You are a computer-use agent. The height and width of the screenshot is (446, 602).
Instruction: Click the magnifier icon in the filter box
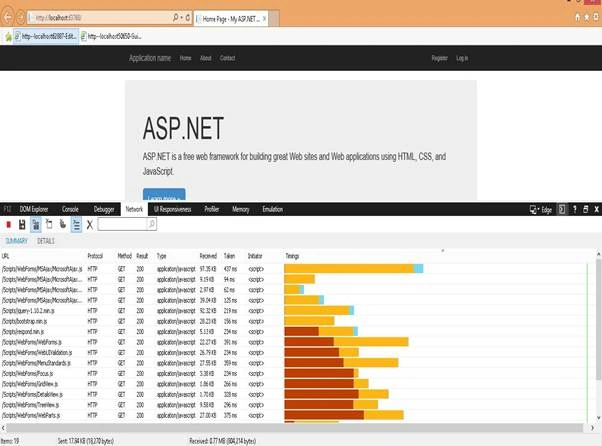(152, 224)
